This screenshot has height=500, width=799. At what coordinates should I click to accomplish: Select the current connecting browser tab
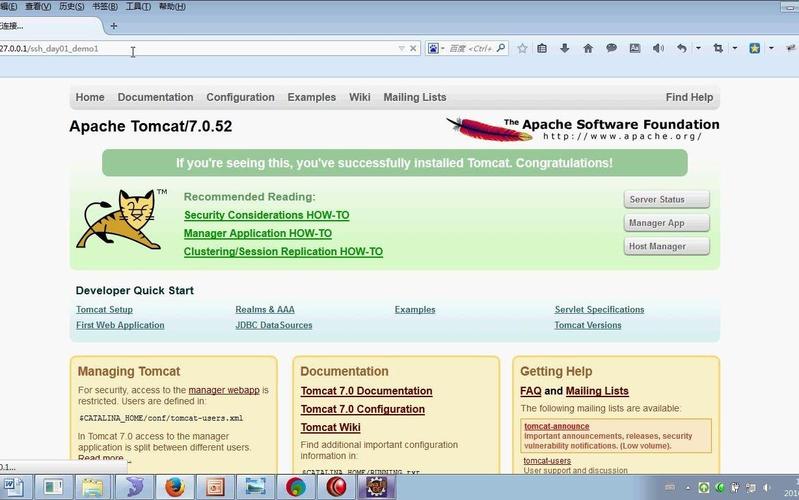pos(50,25)
